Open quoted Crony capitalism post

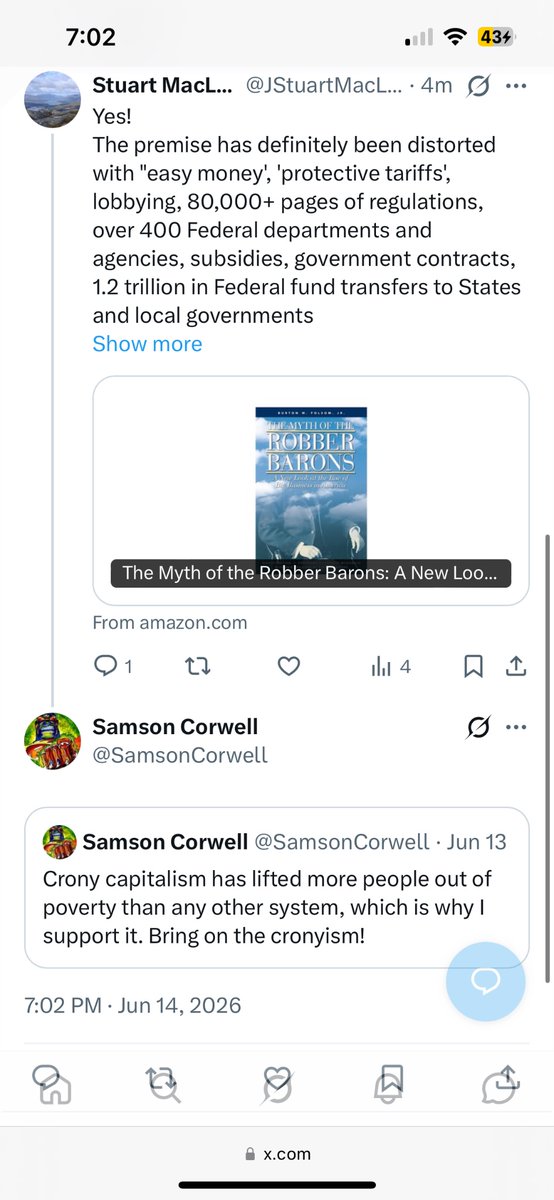(x=277, y=887)
